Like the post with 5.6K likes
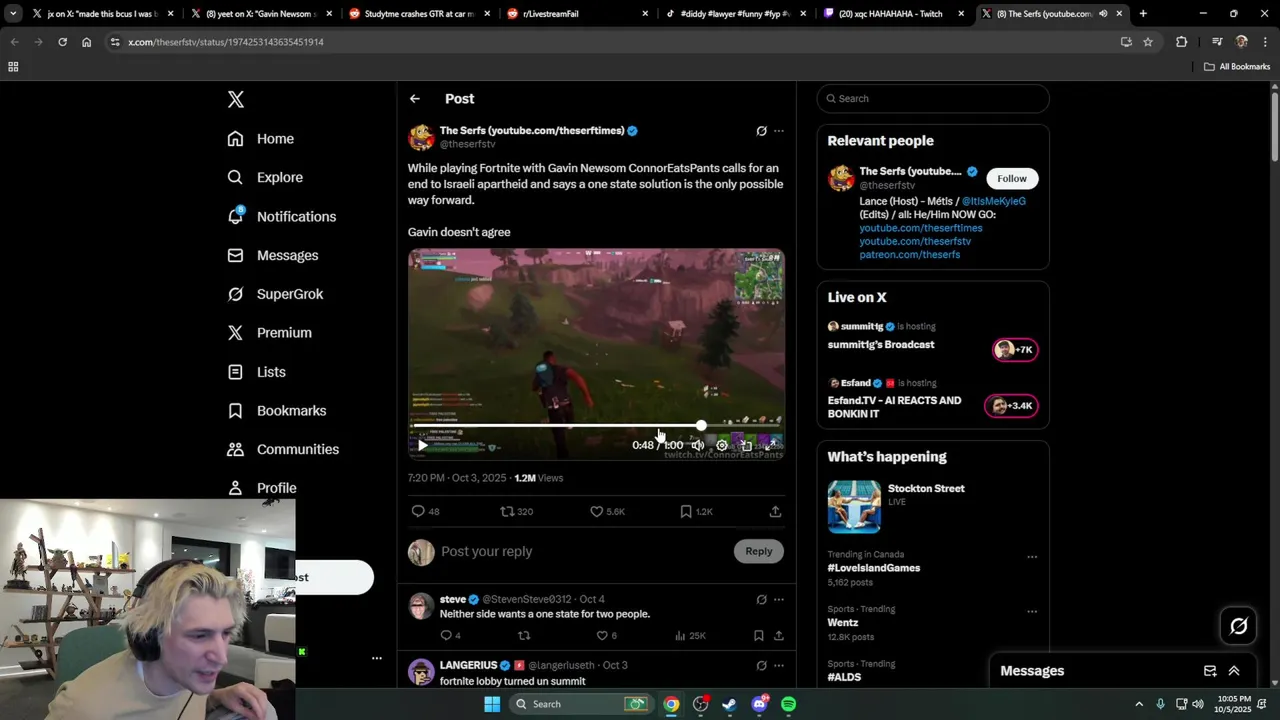This screenshot has width=1280, height=720. tap(596, 511)
